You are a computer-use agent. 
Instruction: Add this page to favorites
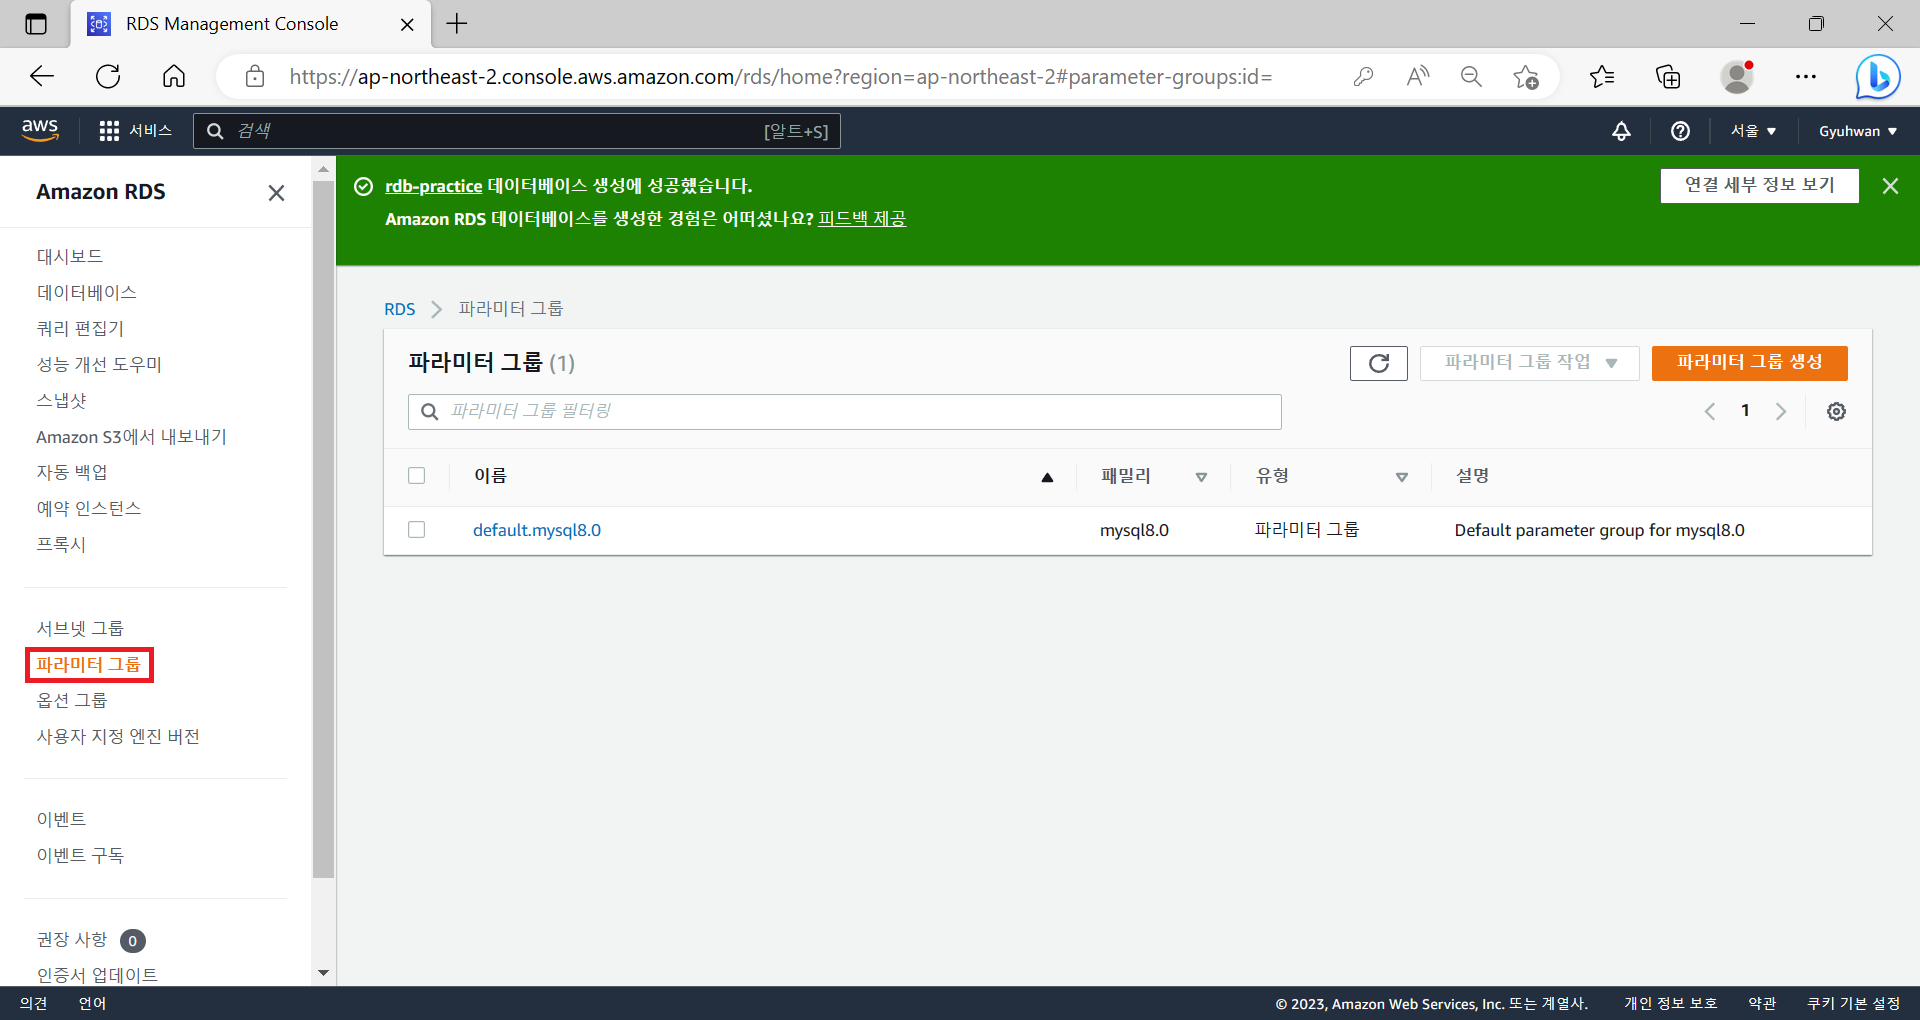(1526, 76)
